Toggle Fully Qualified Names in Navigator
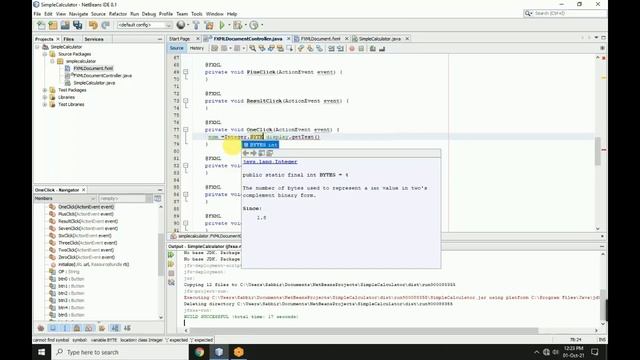This screenshot has width=640, height=360. click(102, 328)
